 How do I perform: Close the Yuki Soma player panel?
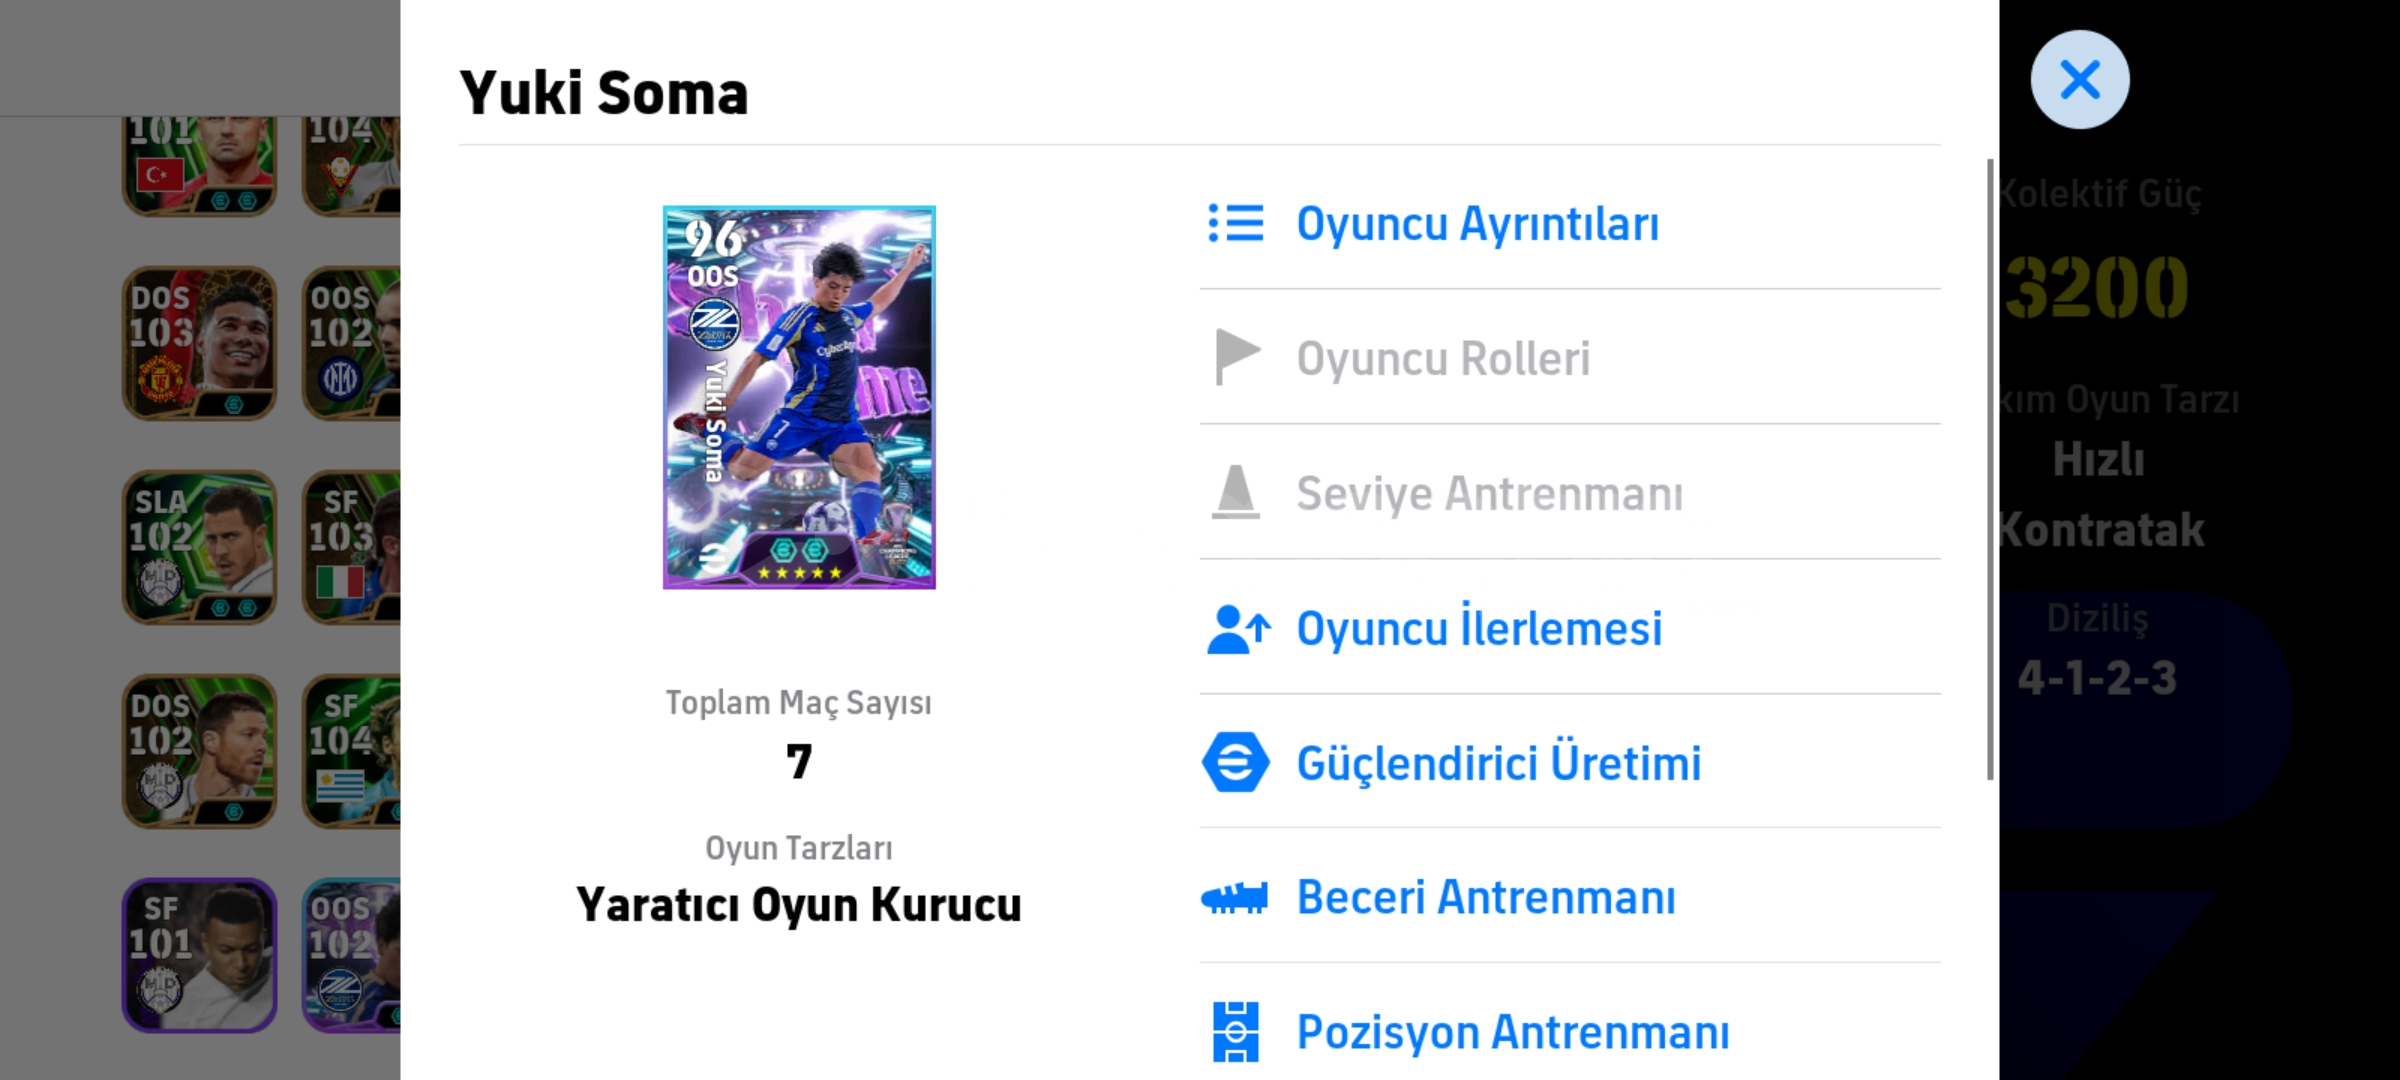coord(2079,80)
